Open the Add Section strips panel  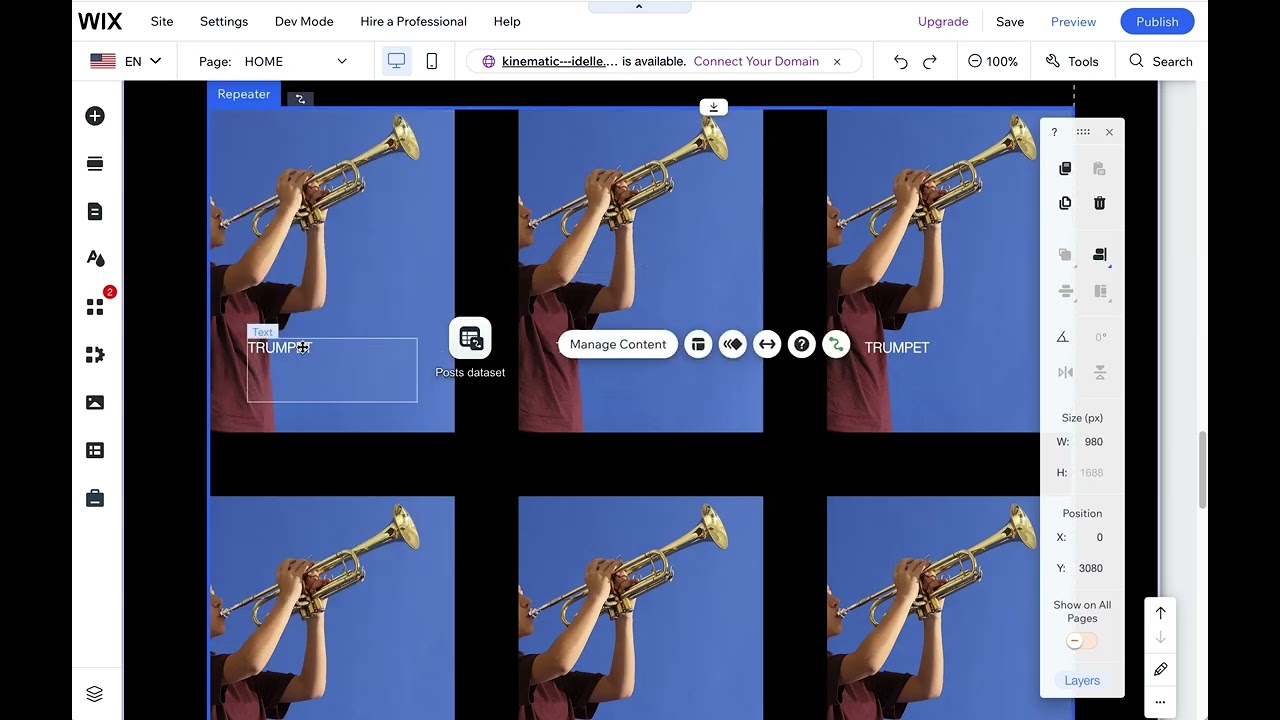coord(95,163)
